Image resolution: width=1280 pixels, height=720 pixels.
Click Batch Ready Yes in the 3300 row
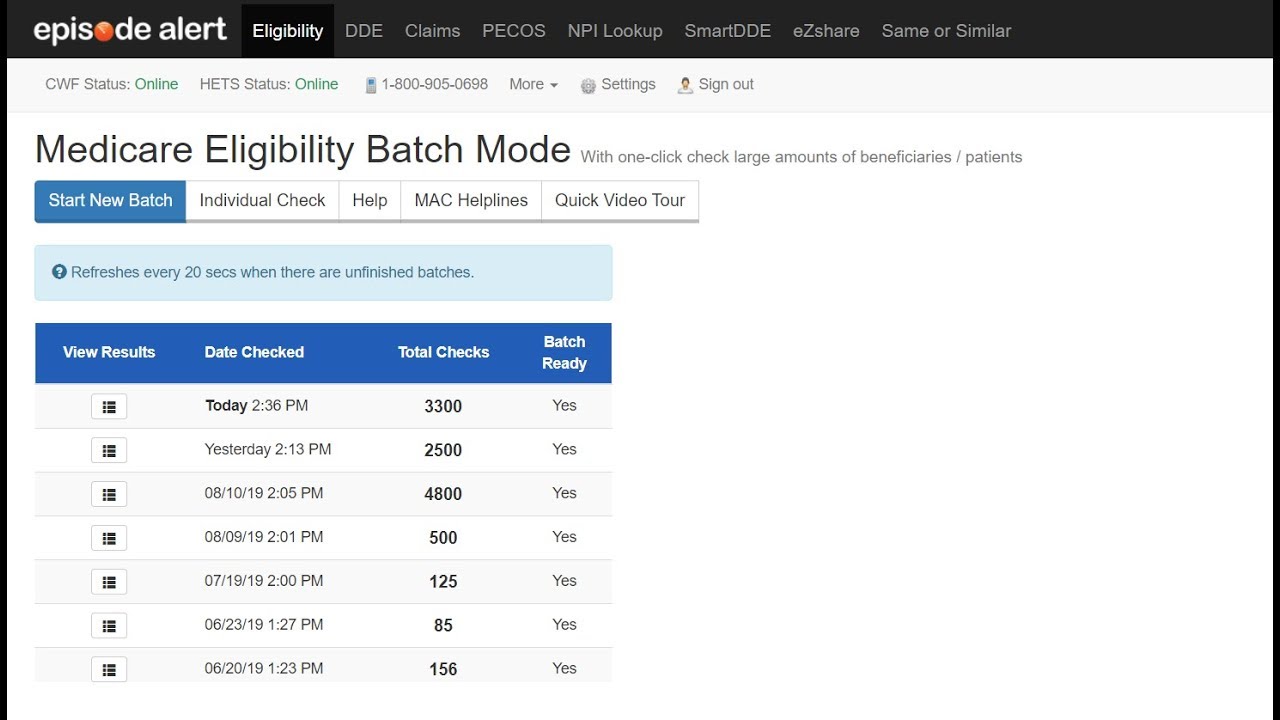(564, 405)
